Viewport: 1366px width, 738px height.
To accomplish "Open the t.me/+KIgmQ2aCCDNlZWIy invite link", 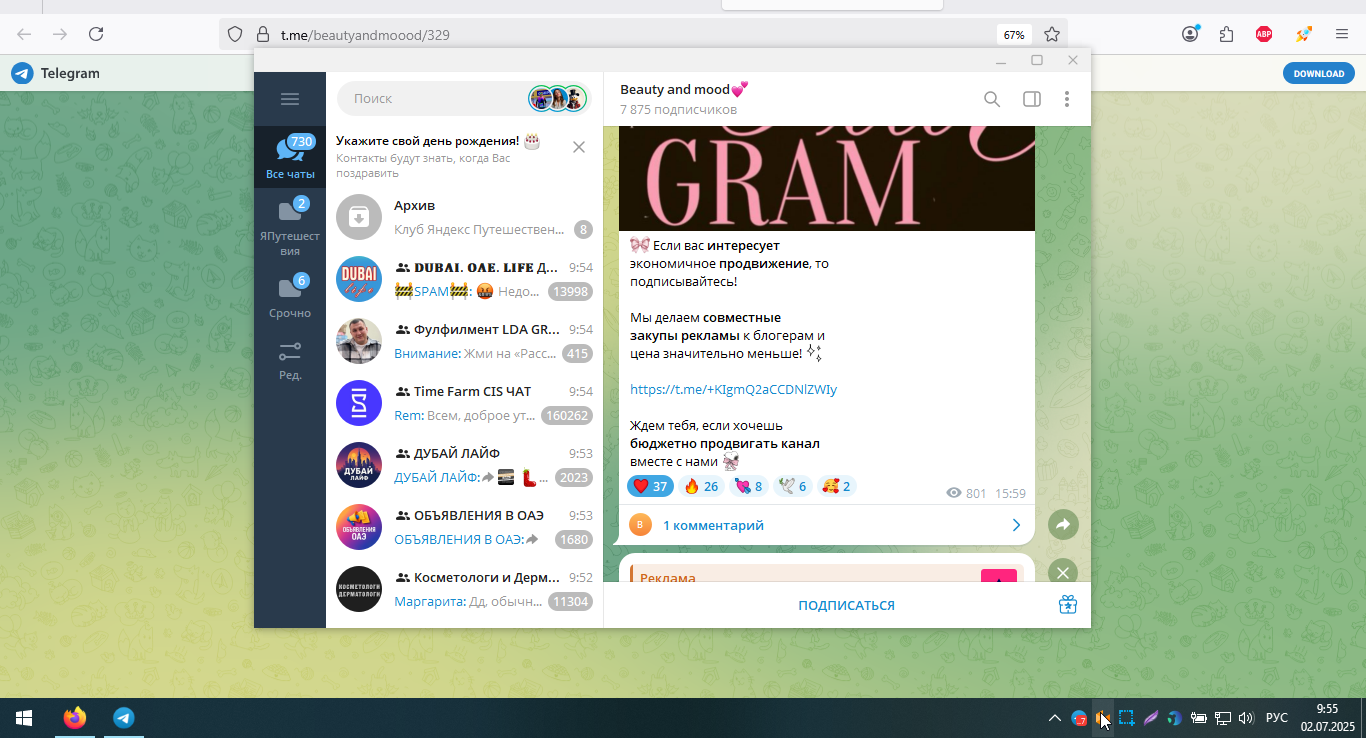I will (733, 390).
